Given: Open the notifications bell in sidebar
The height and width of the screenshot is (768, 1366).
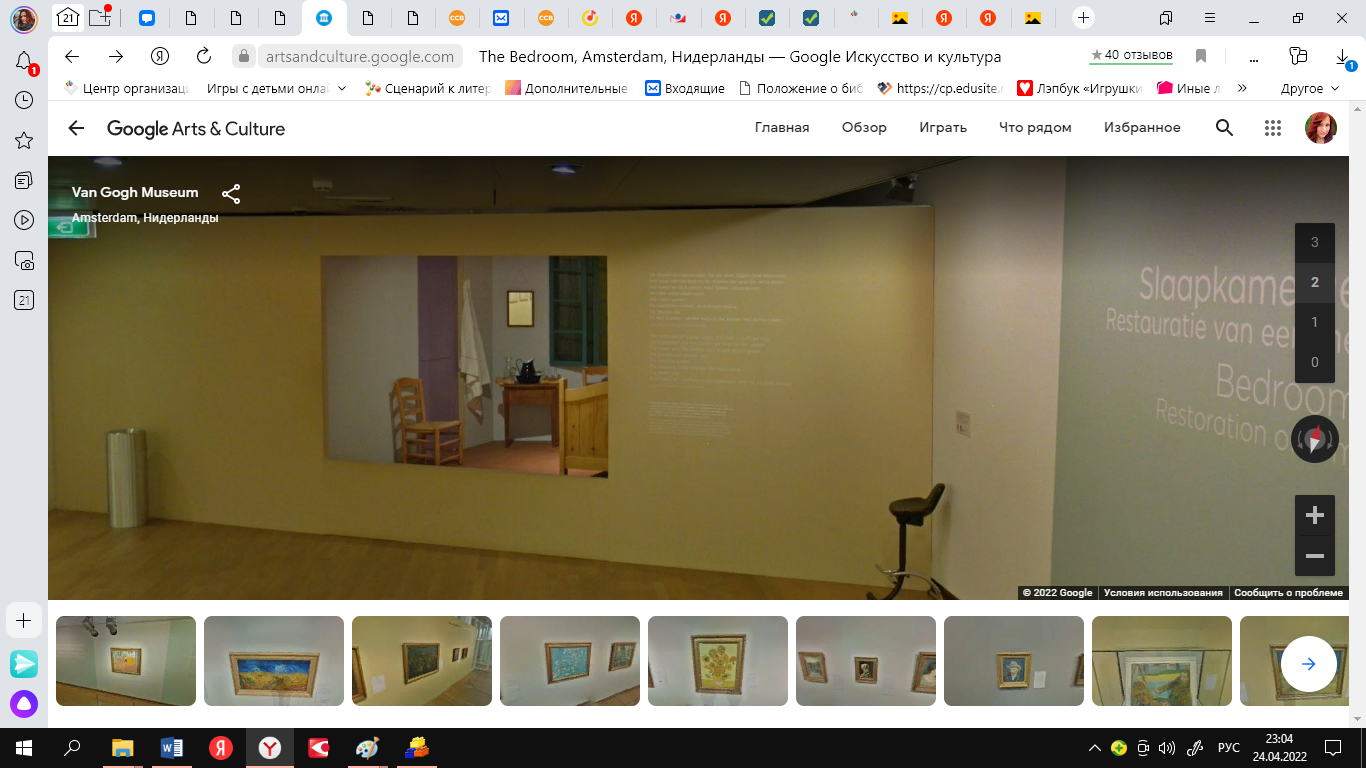Looking at the screenshot, I should (24, 62).
